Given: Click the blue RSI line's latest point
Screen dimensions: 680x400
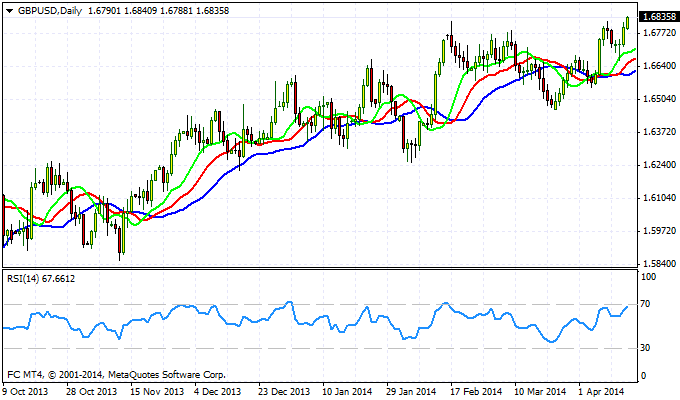Looking at the screenshot, I should pos(627,306).
